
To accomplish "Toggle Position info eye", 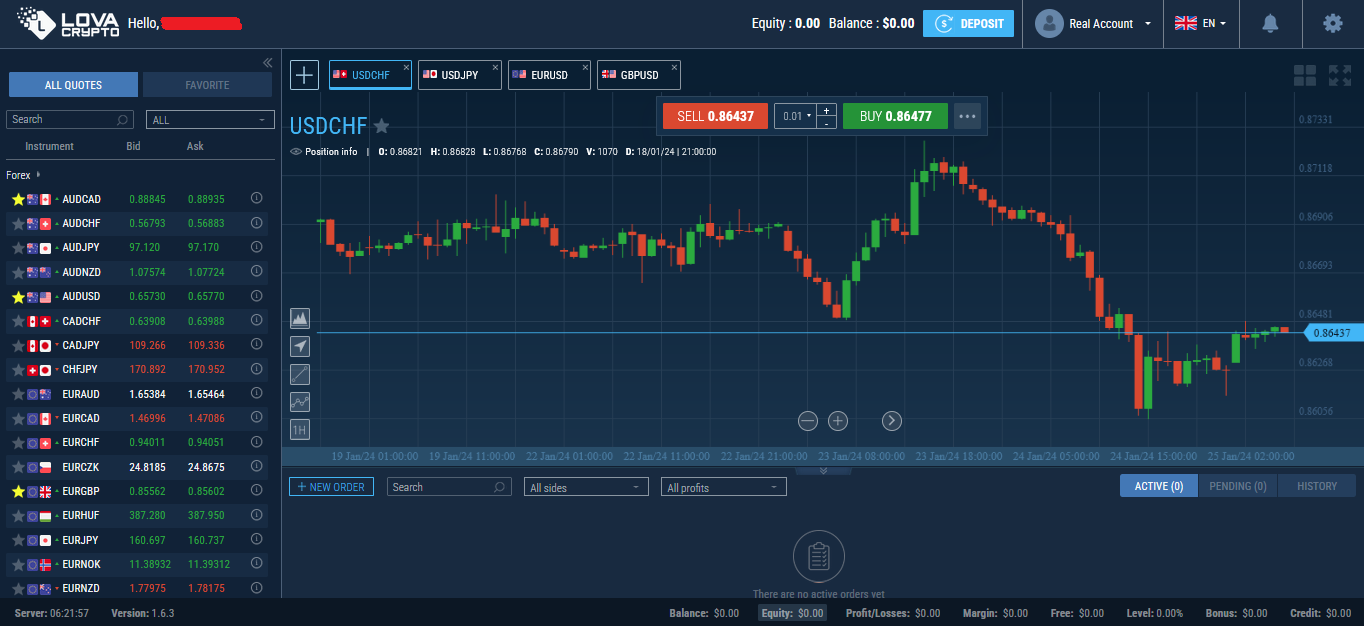I will click(x=296, y=152).
